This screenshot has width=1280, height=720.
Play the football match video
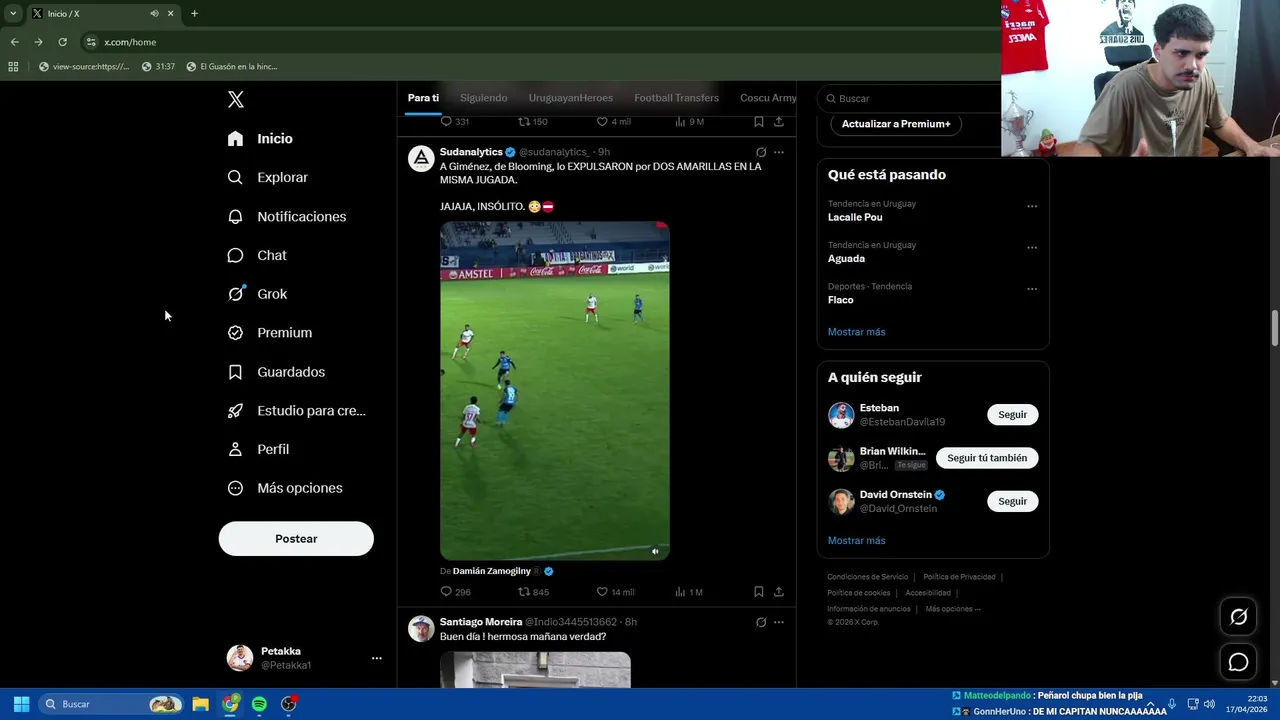pyautogui.click(x=555, y=390)
